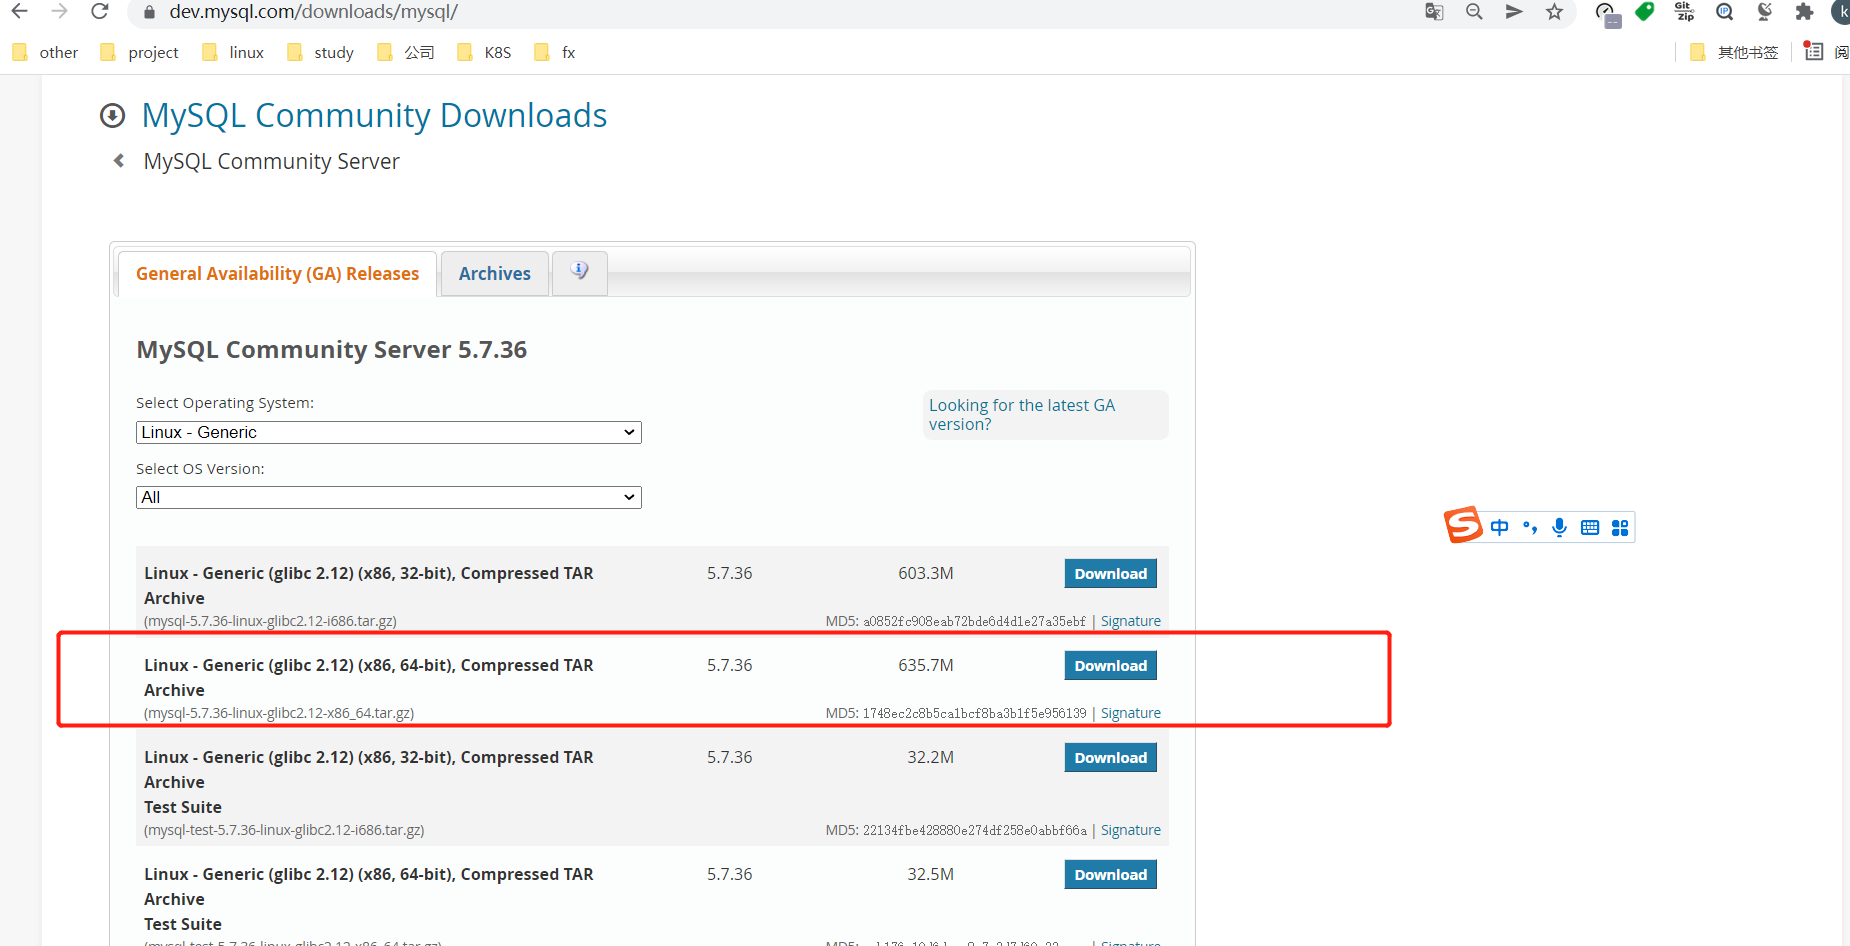Open the Sogou soft keyboard icon

point(1590,527)
